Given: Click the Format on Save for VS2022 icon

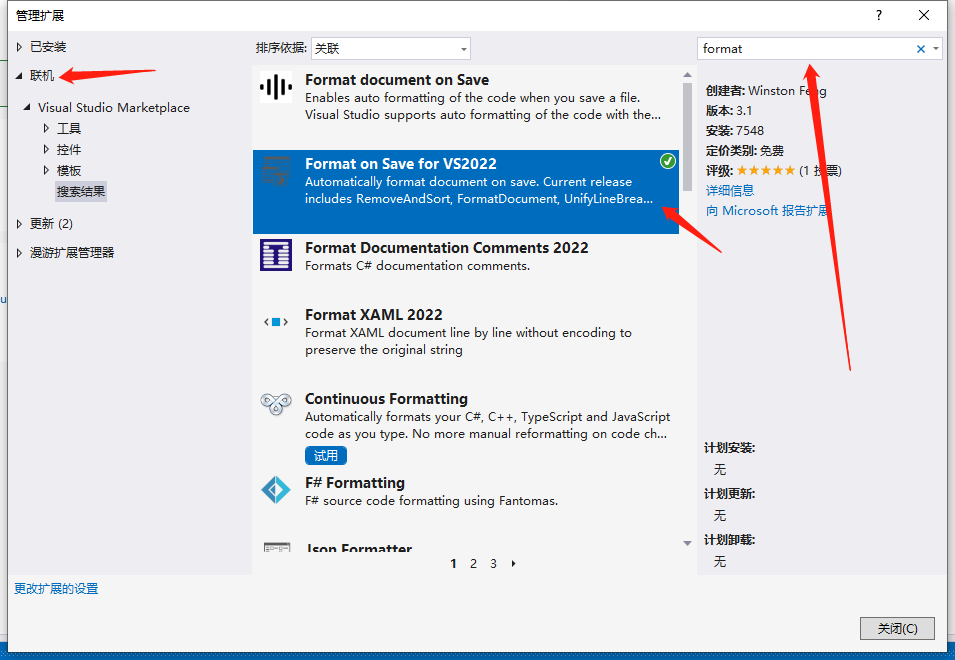Looking at the screenshot, I should tap(276, 171).
